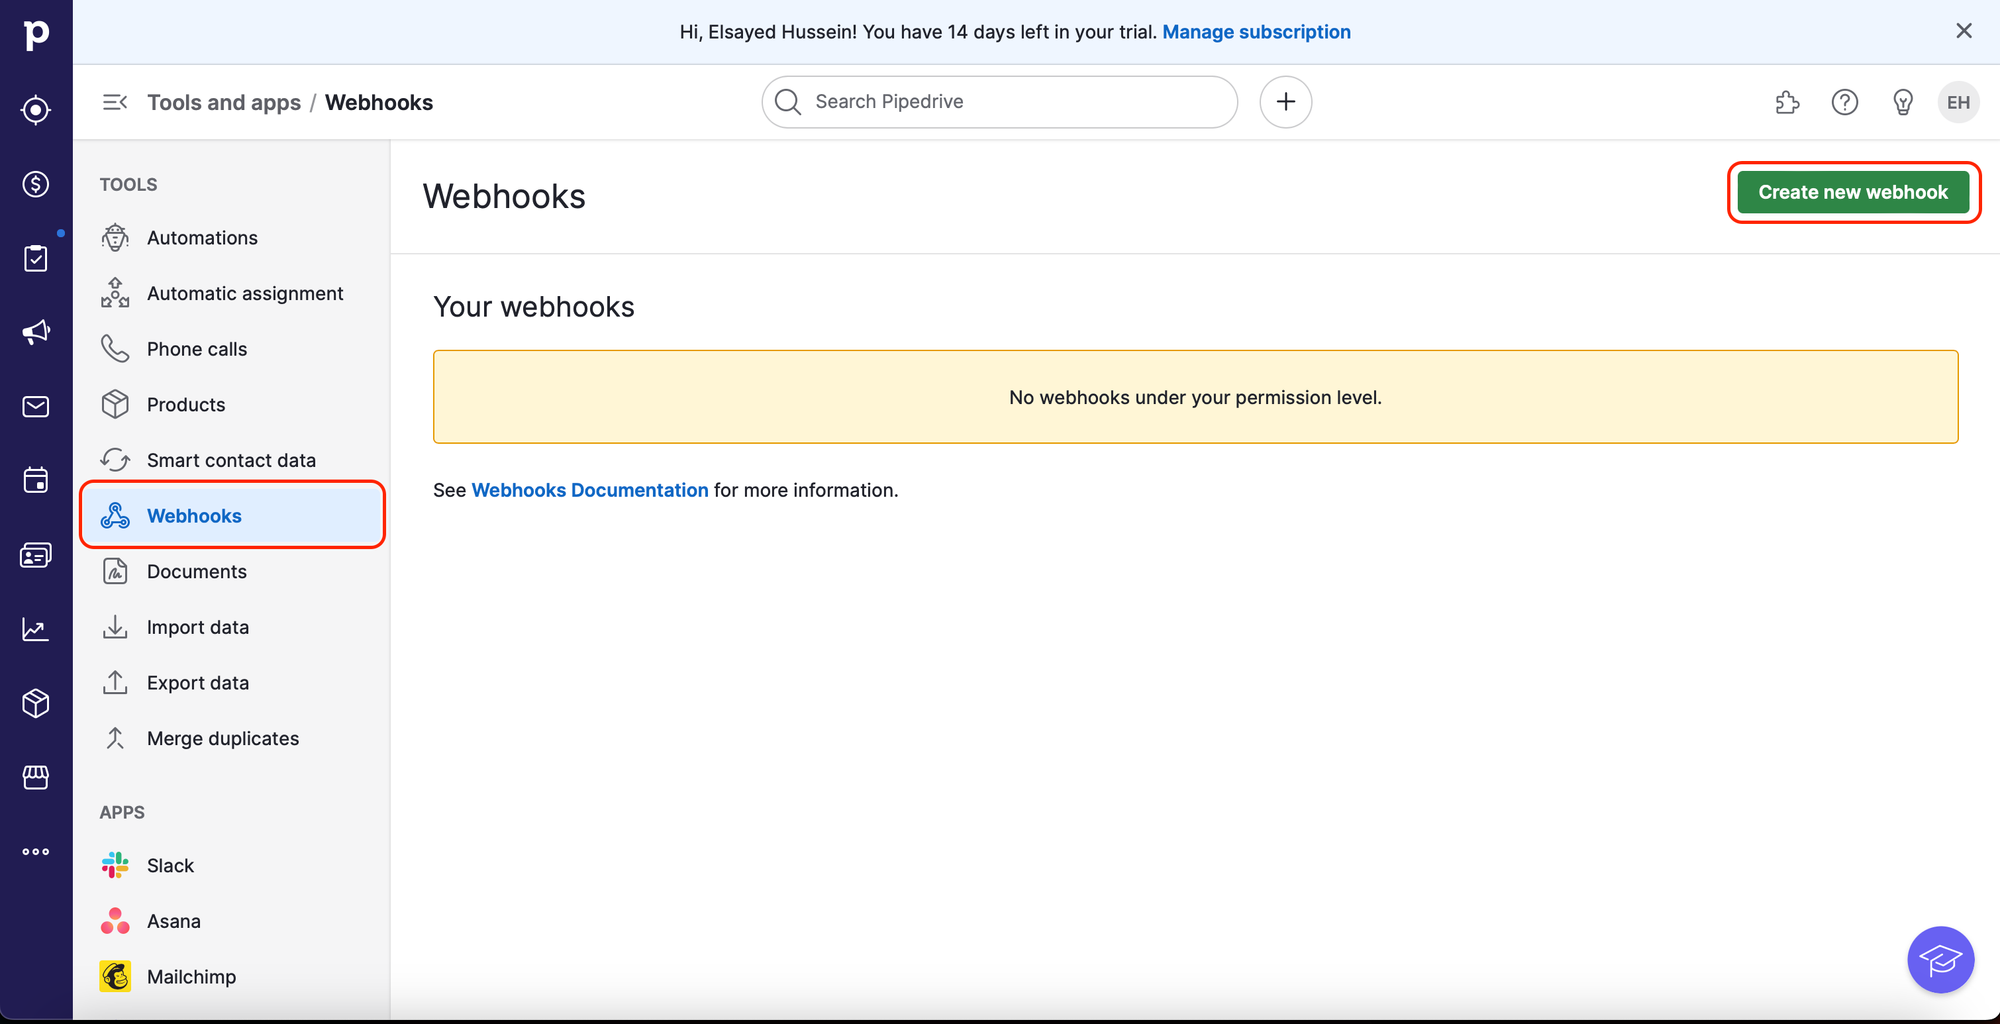Open the plus quick-add menu
This screenshot has width=2000, height=1024.
click(x=1285, y=102)
